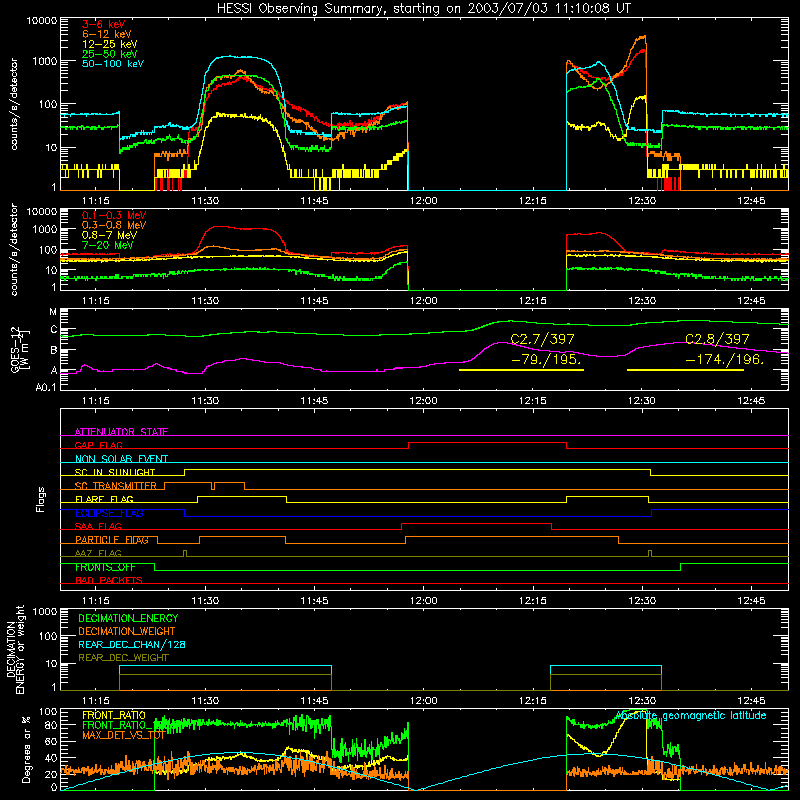The image size is (800, 800).
Task: Click the C2.7/397 flare annotation
Action: tap(542, 339)
